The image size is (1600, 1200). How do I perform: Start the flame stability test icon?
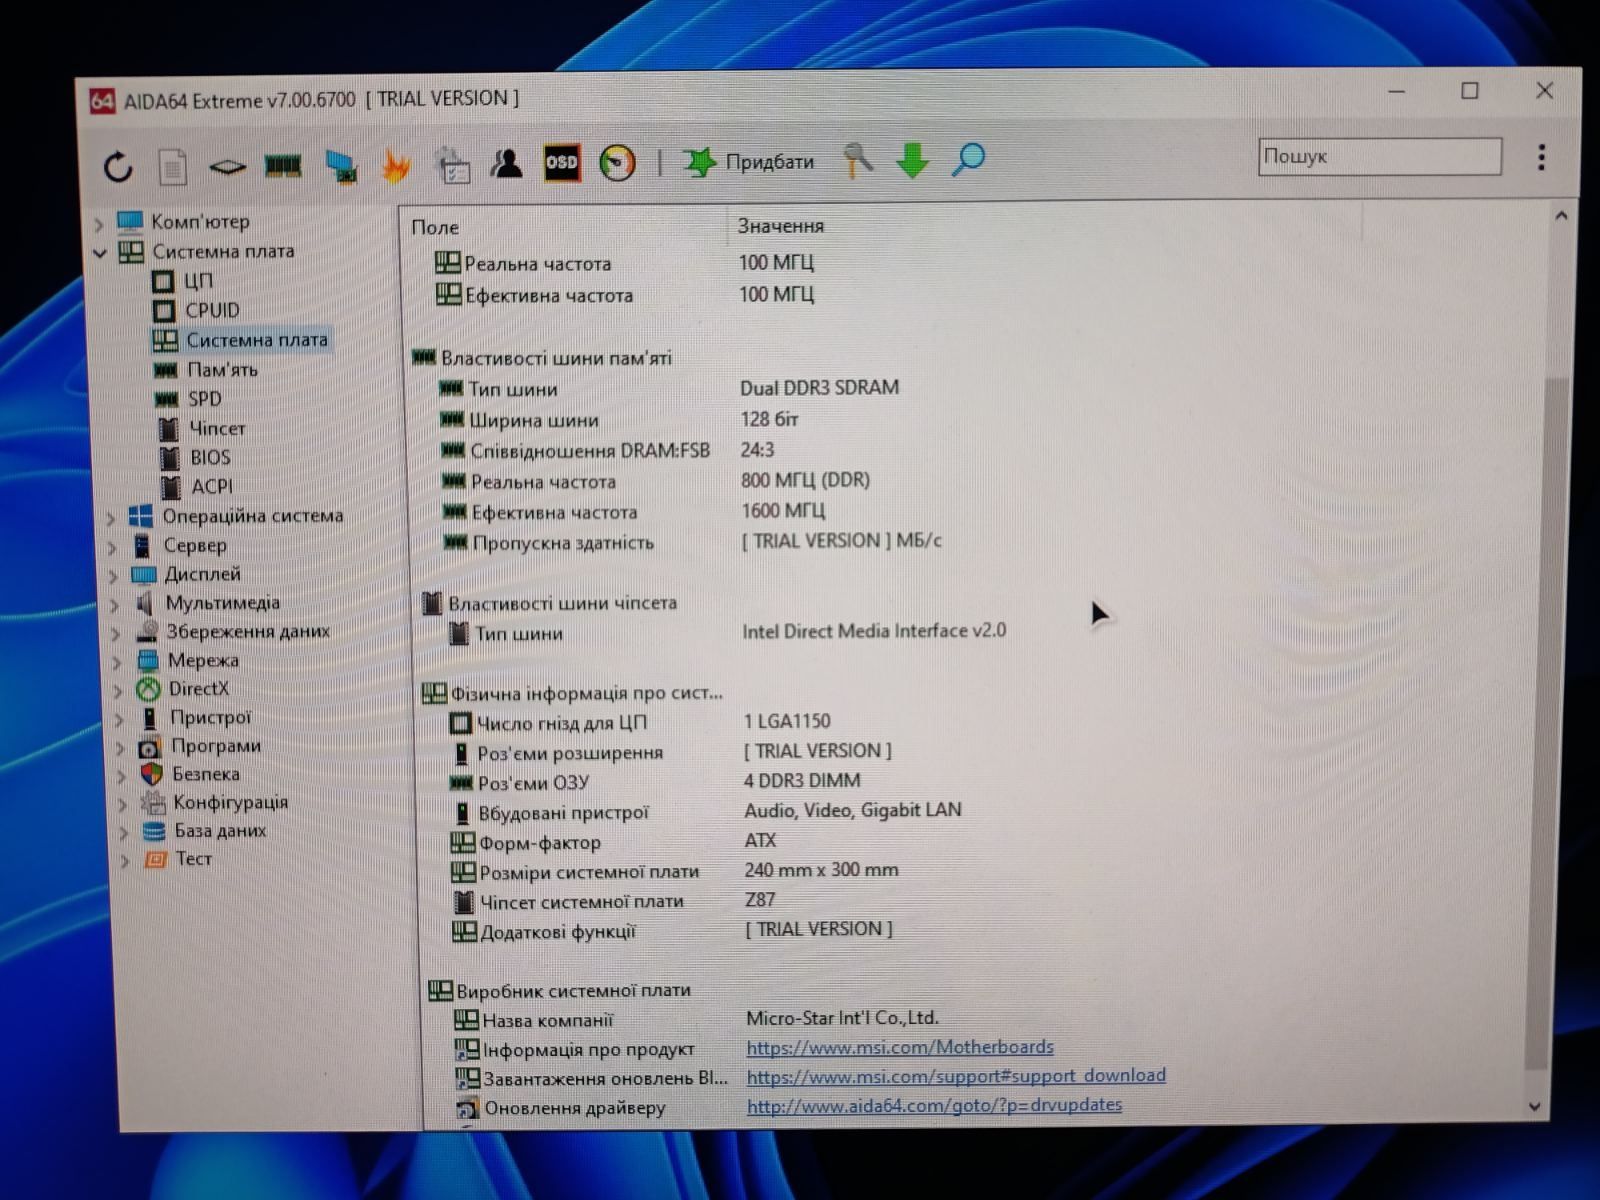click(397, 164)
